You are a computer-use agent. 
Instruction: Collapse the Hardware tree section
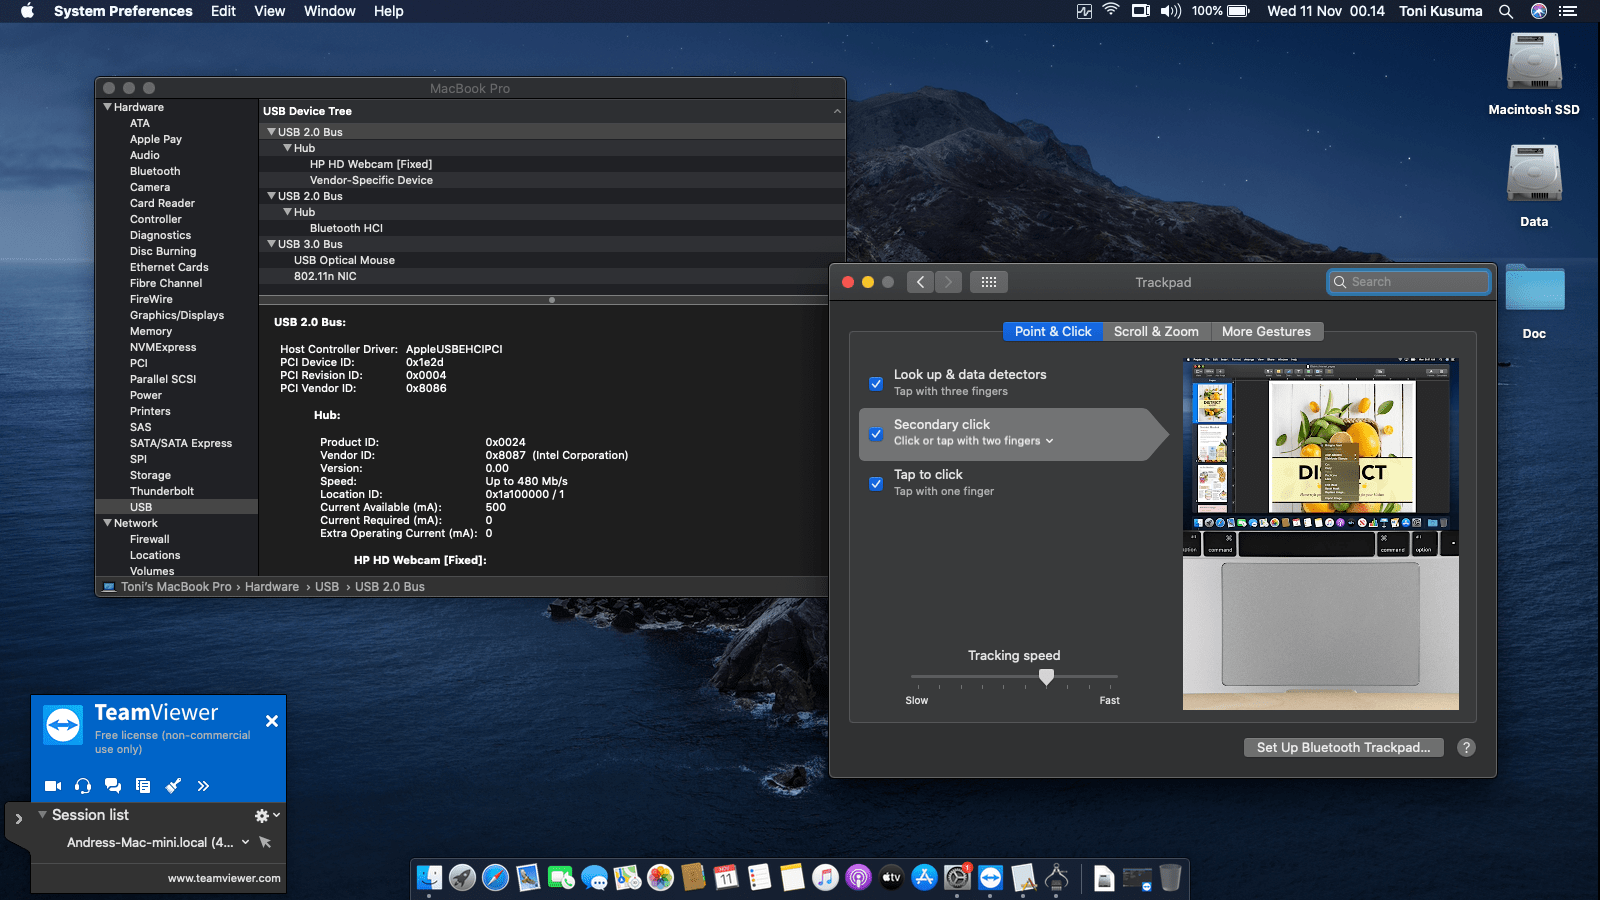pos(107,107)
